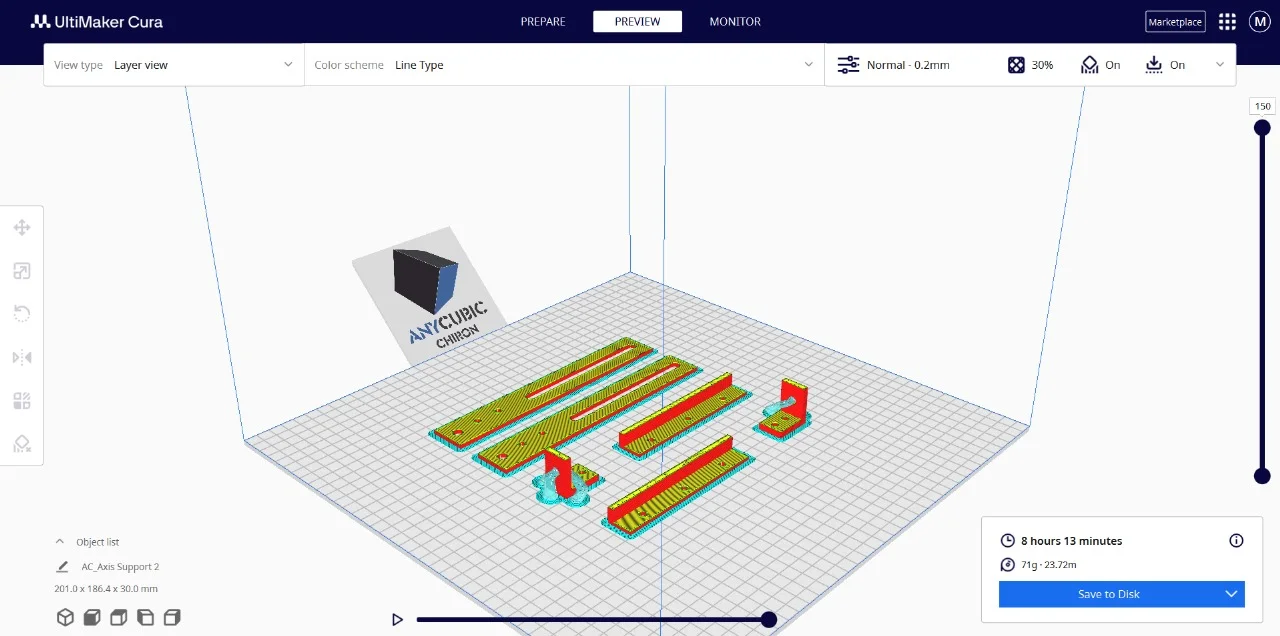Screen dimensions: 1280x636
Task: Expand the print settings panel chevron
Action: [1220, 65]
